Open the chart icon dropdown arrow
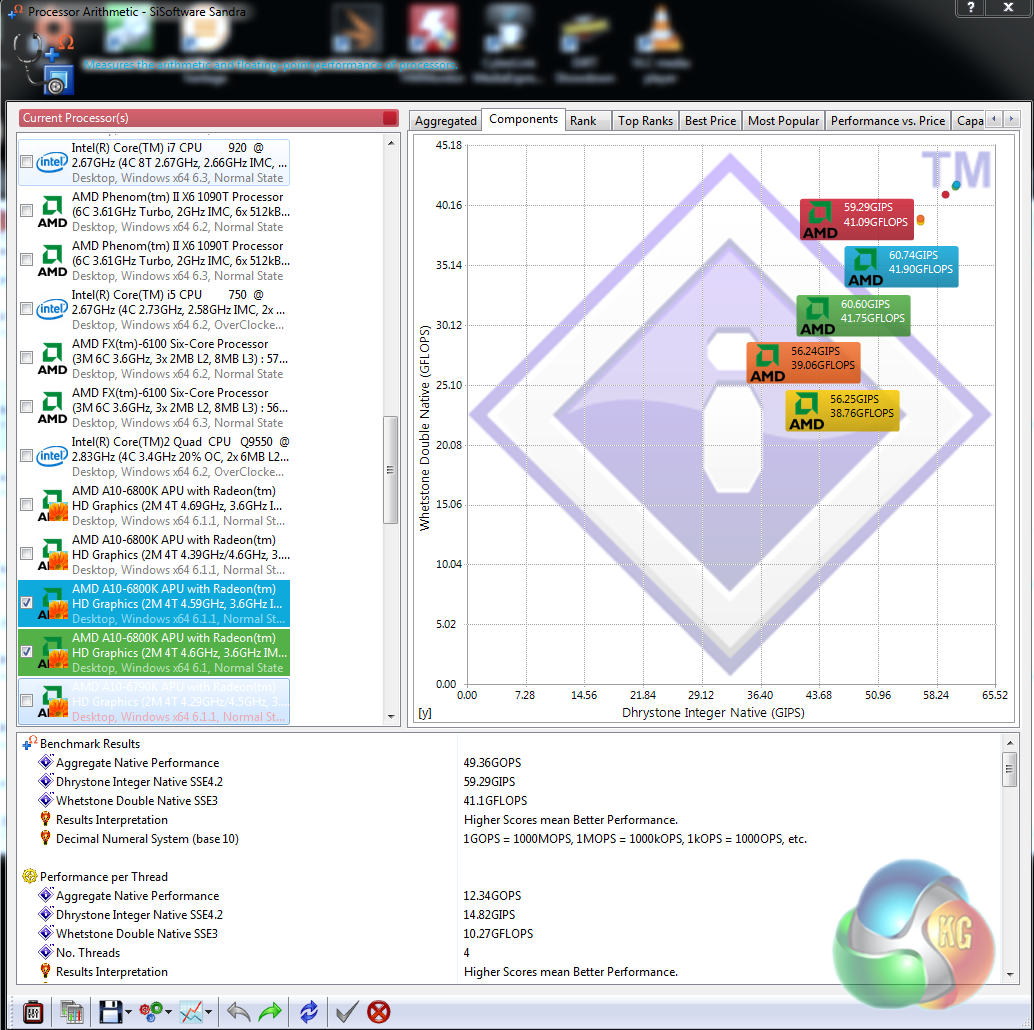The image size is (1034, 1030). 208,1012
